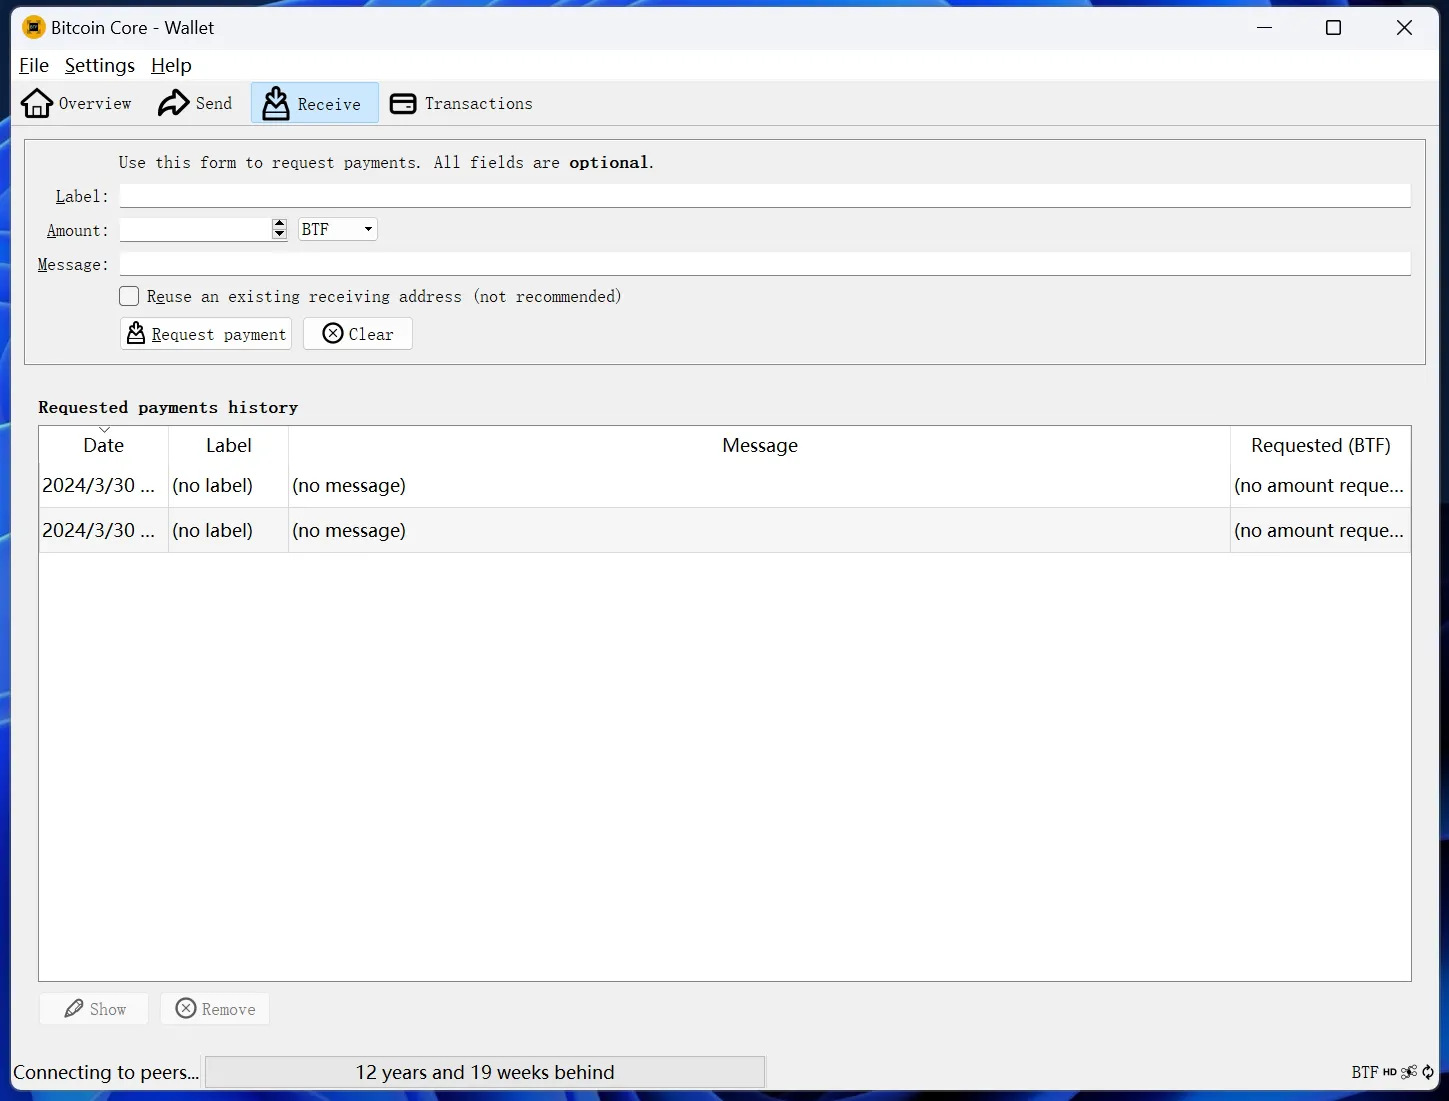Enable reuse an existing receiving address

click(129, 296)
